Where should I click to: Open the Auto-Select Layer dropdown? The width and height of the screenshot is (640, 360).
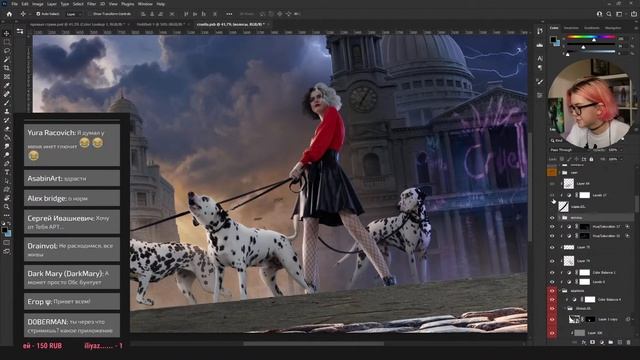pos(73,14)
